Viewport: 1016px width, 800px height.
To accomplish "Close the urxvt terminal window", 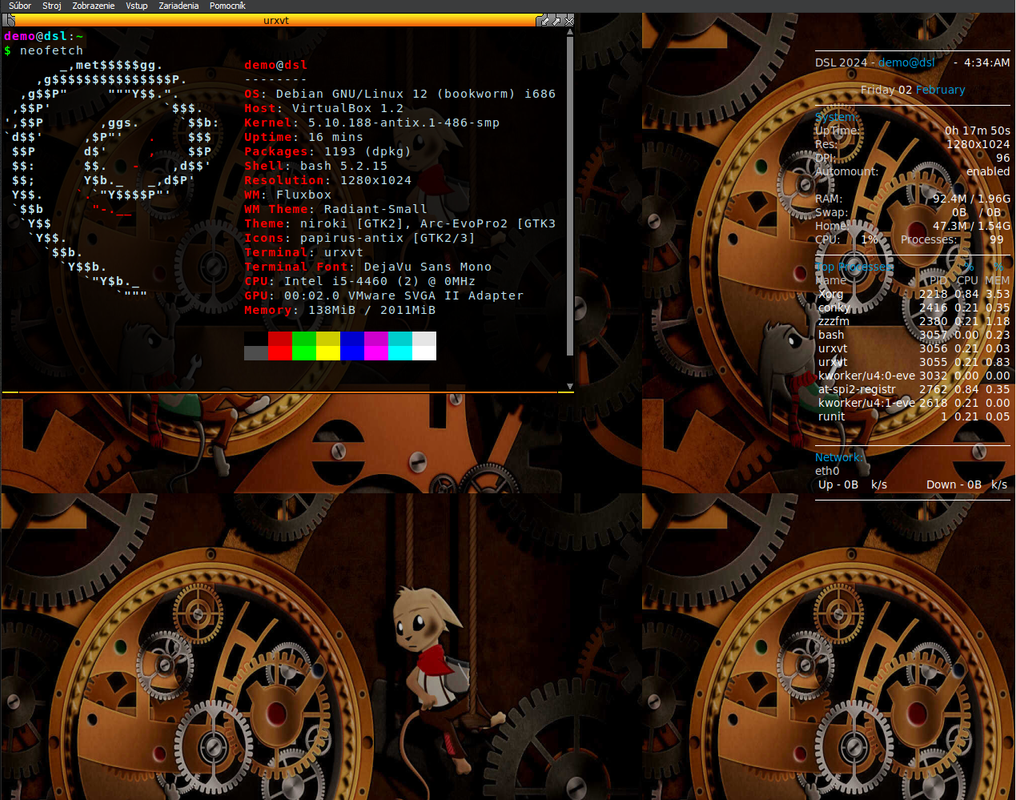I will (569, 21).
